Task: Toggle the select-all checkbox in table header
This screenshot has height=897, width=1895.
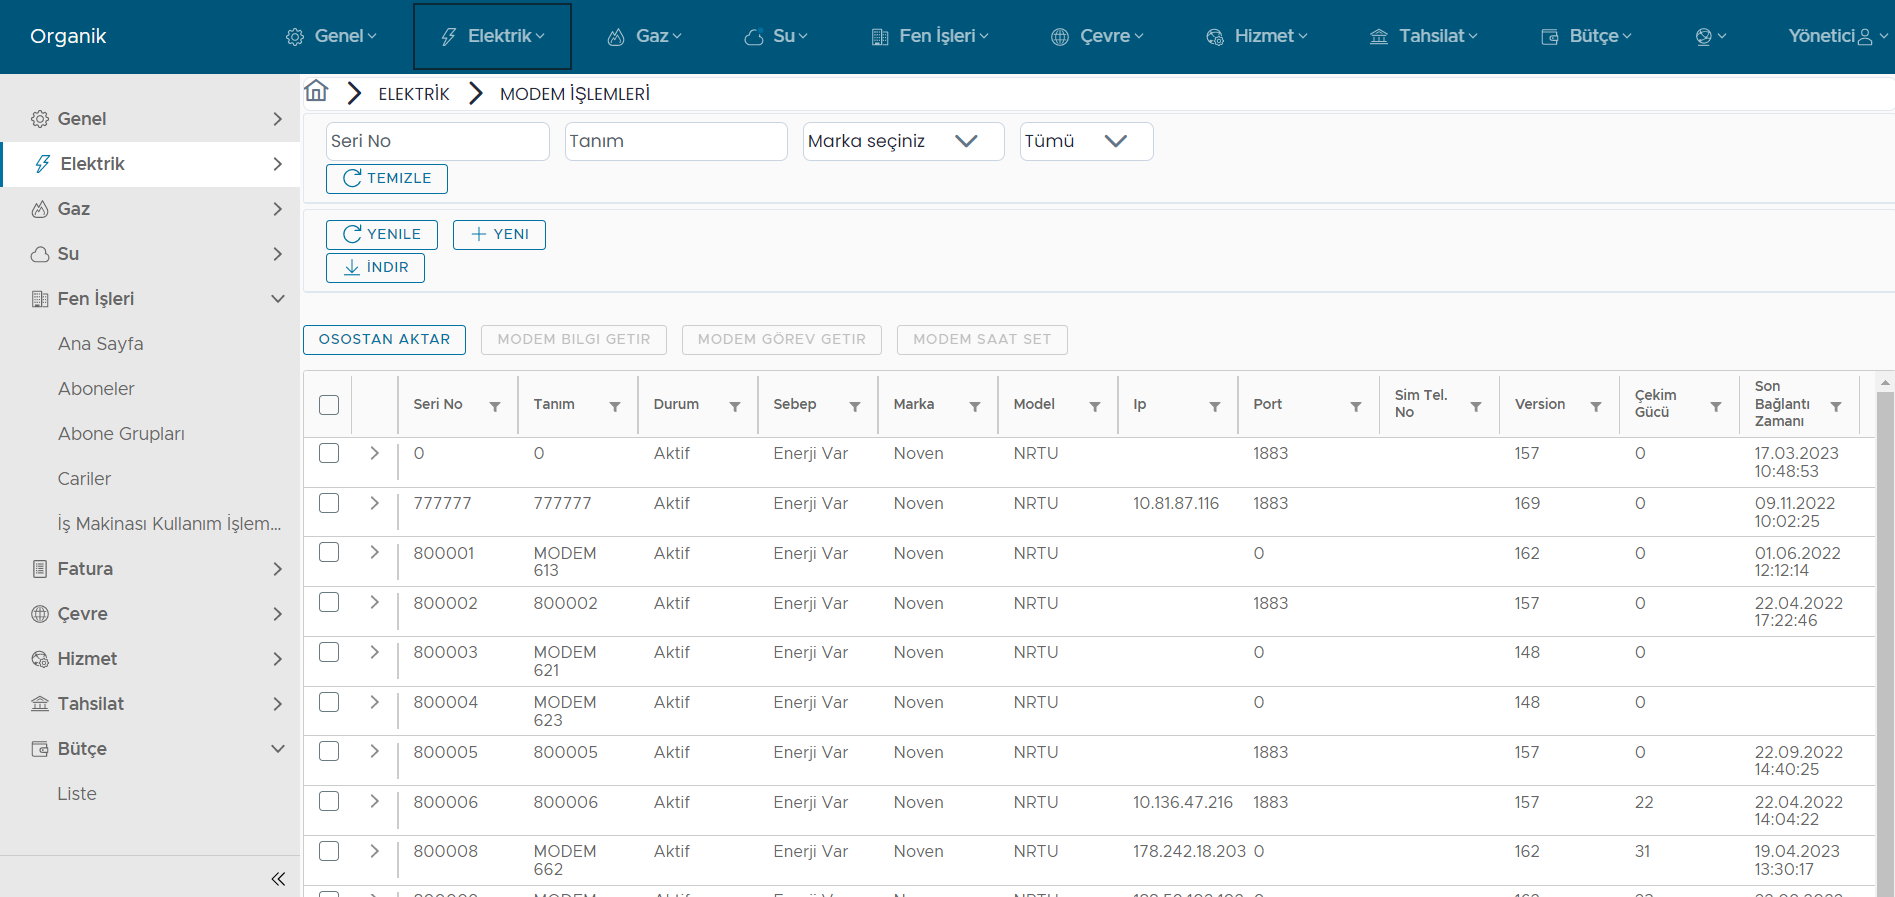Action: (x=329, y=405)
